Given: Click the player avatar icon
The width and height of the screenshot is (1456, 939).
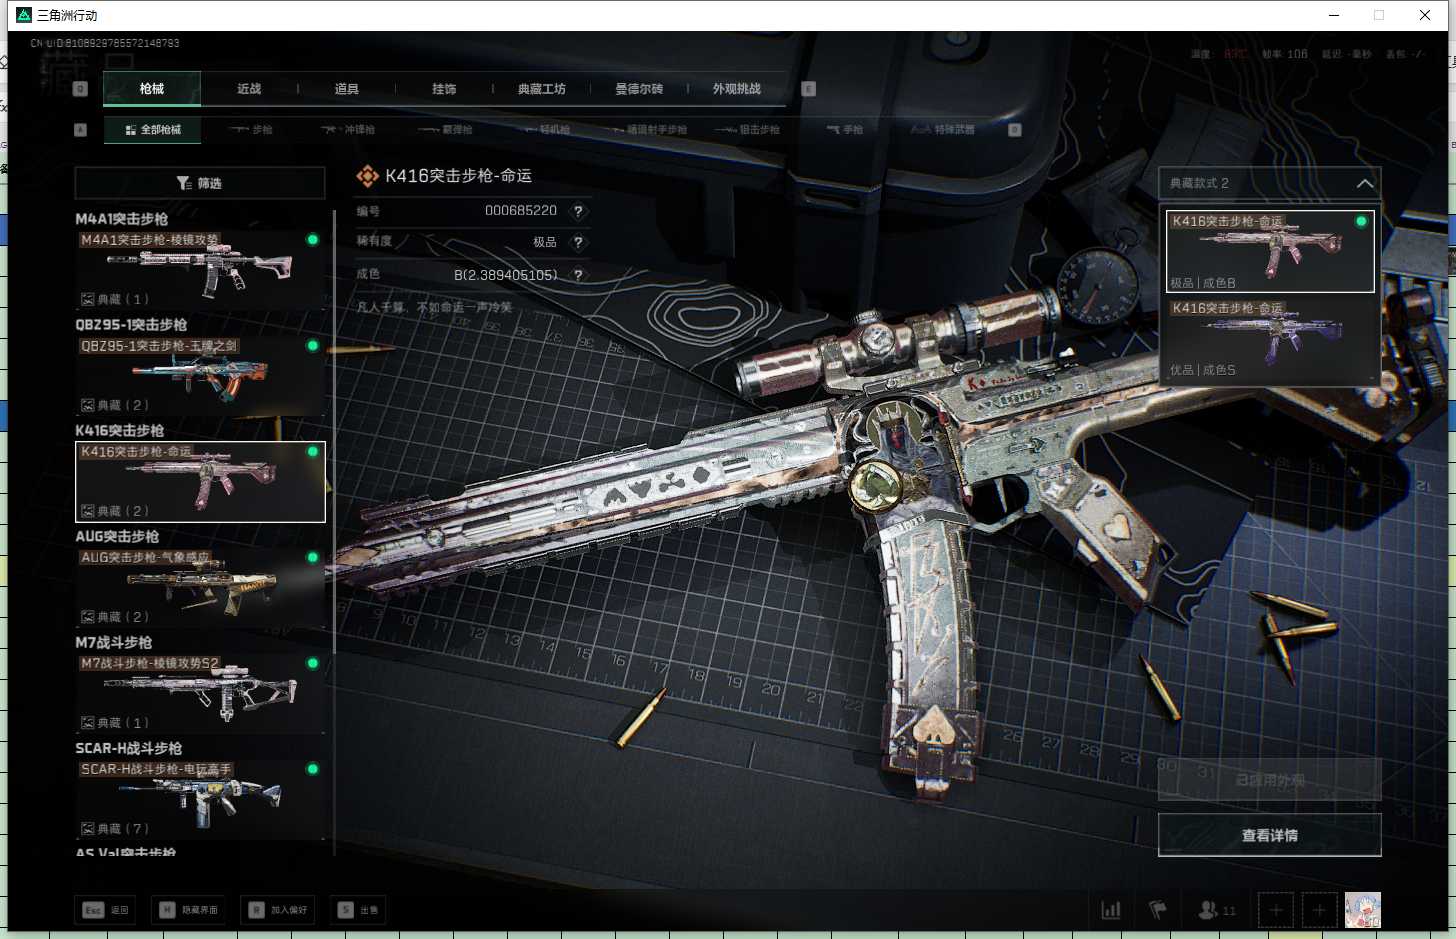Looking at the screenshot, I should 1362,910.
